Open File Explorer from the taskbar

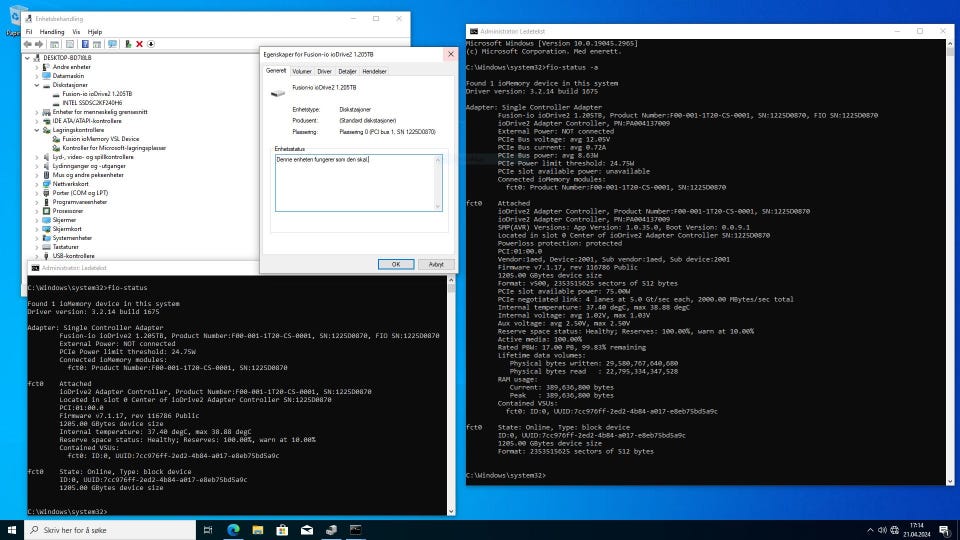[x=259, y=529]
